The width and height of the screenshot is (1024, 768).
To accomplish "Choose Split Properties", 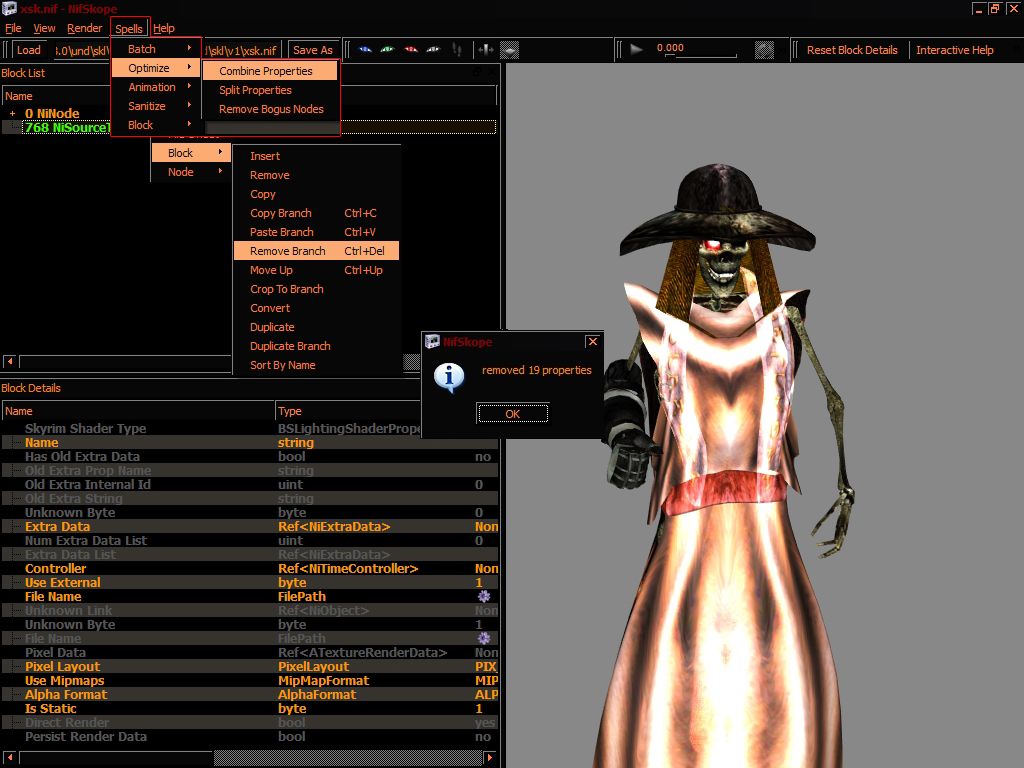I will point(270,89).
